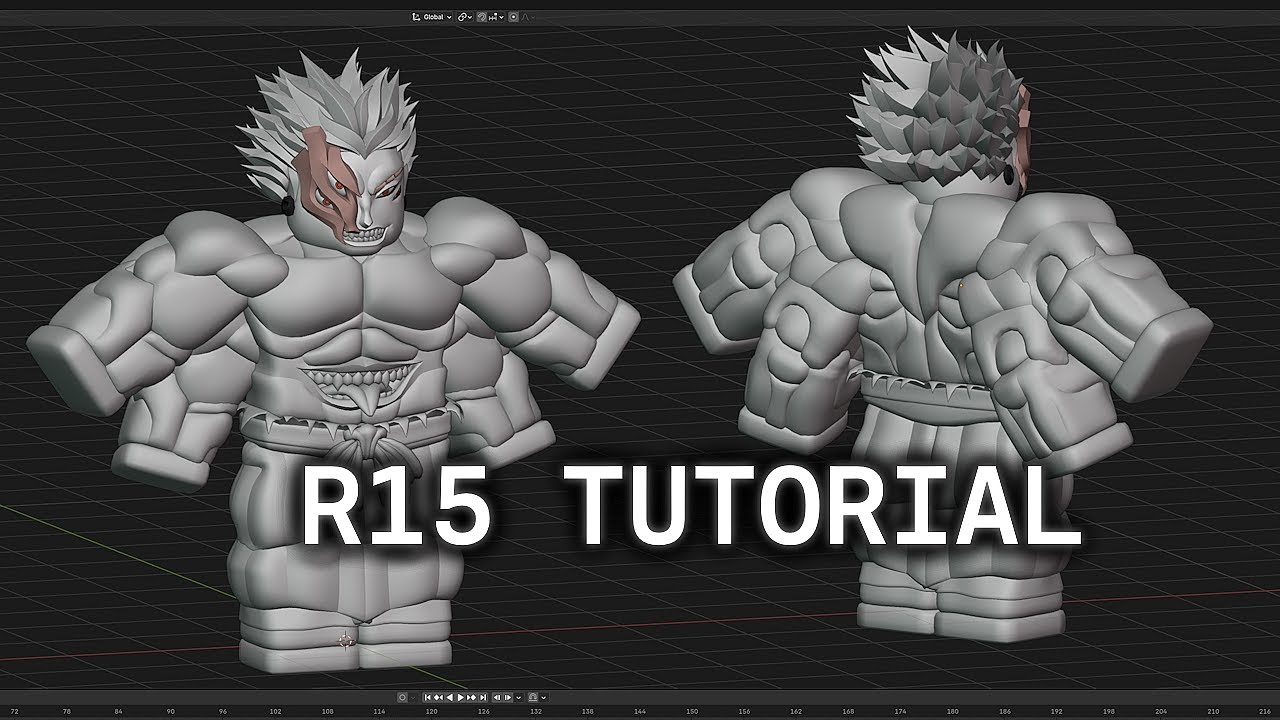Toggle the snap magnet button
This screenshot has height=720, width=1280.
pos(482,17)
